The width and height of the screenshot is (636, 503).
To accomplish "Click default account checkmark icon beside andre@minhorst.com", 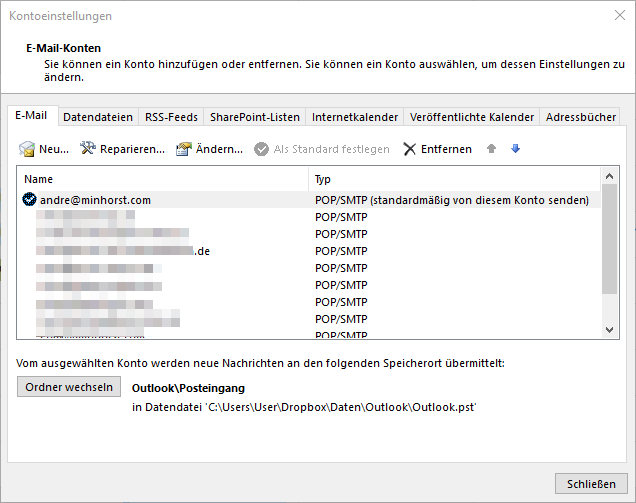I will coord(29,200).
